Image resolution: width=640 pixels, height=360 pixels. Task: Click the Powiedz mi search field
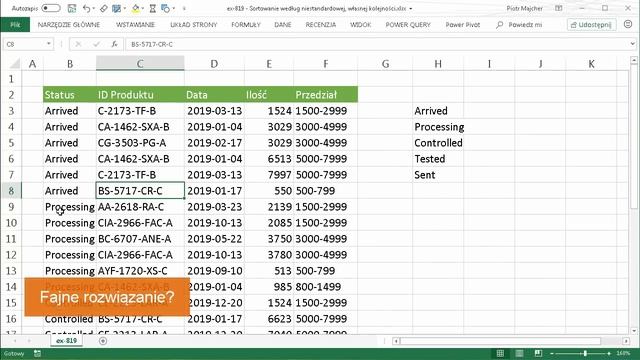pyautogui.click(x=525, y=24)
